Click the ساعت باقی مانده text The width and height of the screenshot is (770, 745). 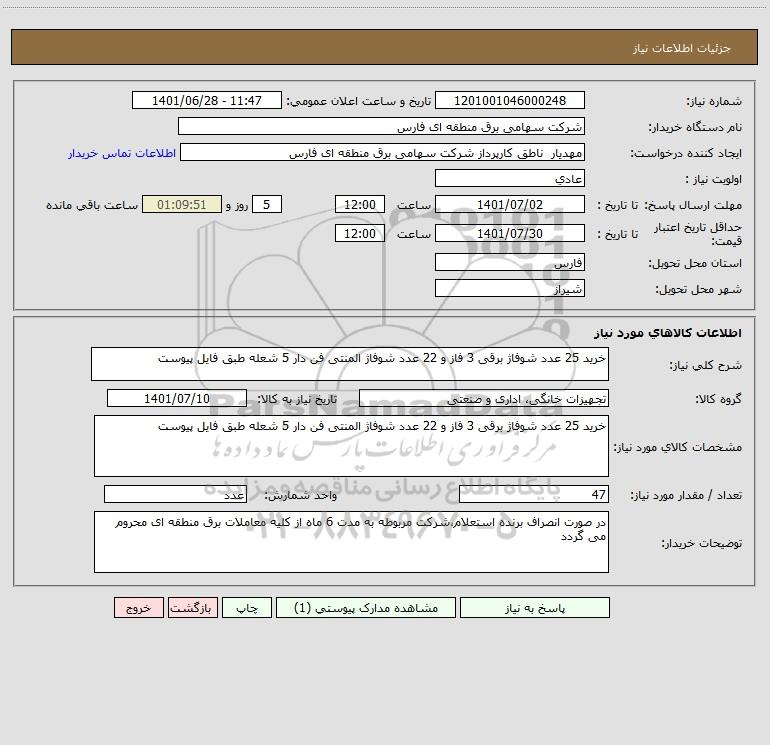(x=92, y=205)
